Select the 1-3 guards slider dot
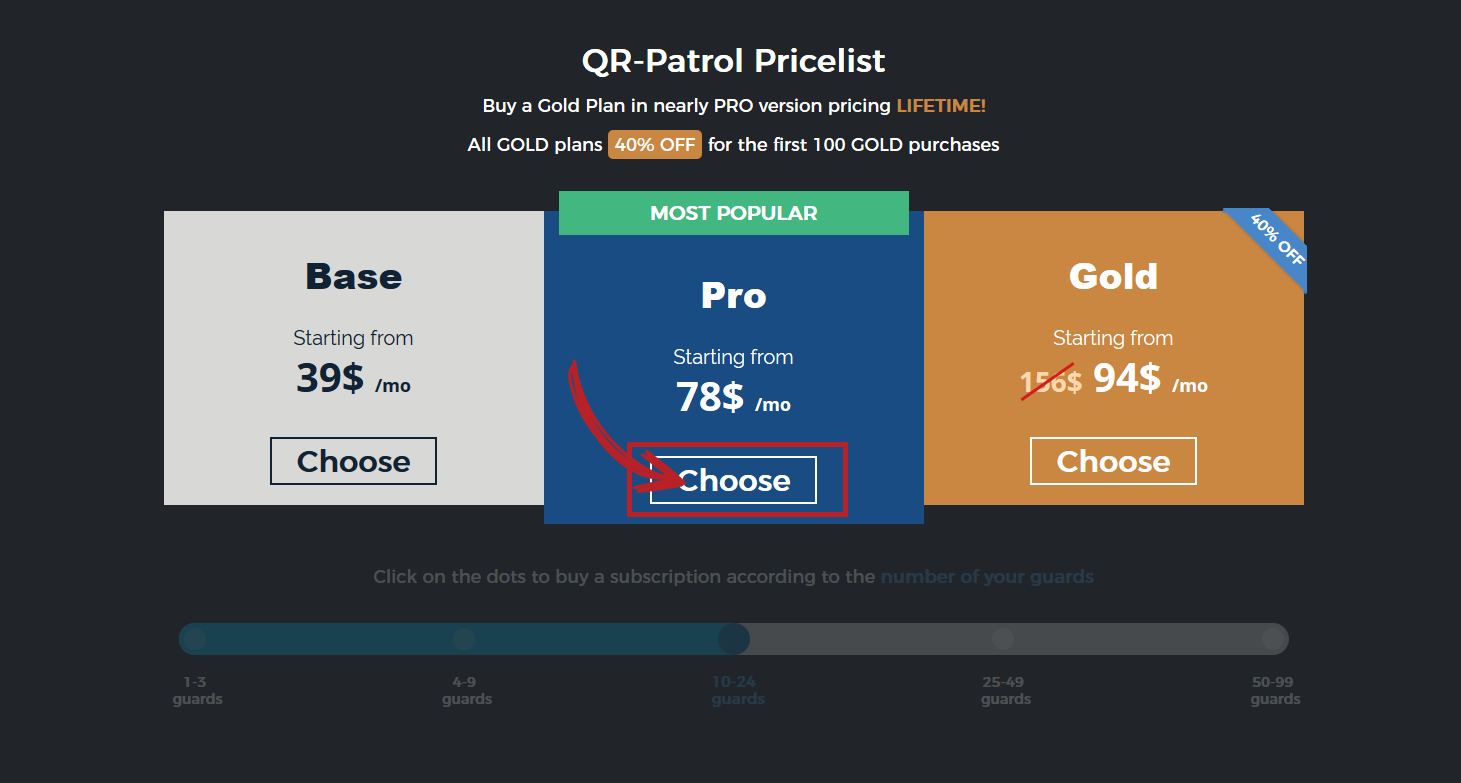Image resolution: width=1461 pixels, height=783 pixels. pyautogui.click(x=195, y=638)
